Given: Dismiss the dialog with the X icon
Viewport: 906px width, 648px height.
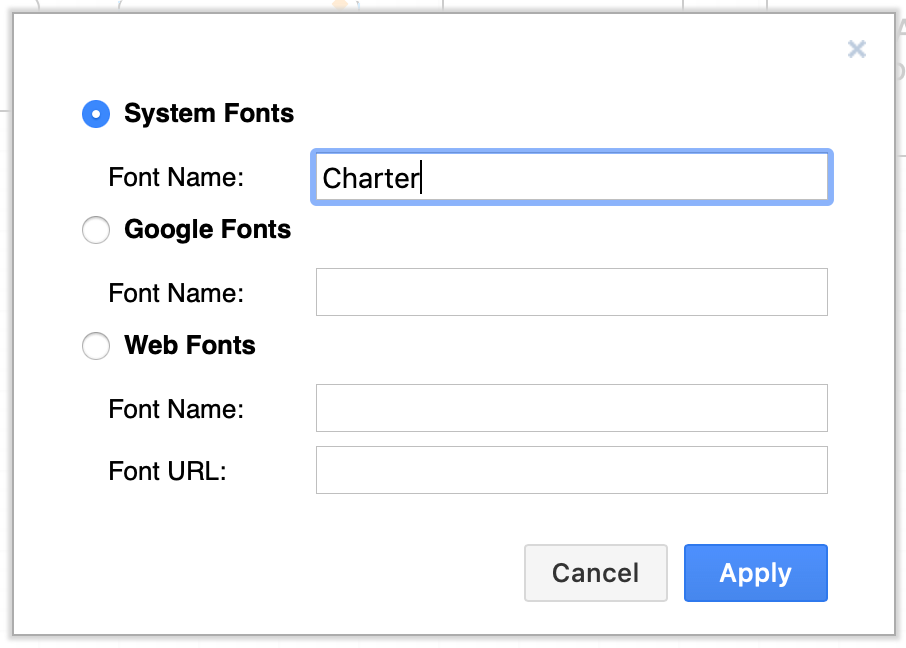Looking at the screenshot, I should 856,49.
